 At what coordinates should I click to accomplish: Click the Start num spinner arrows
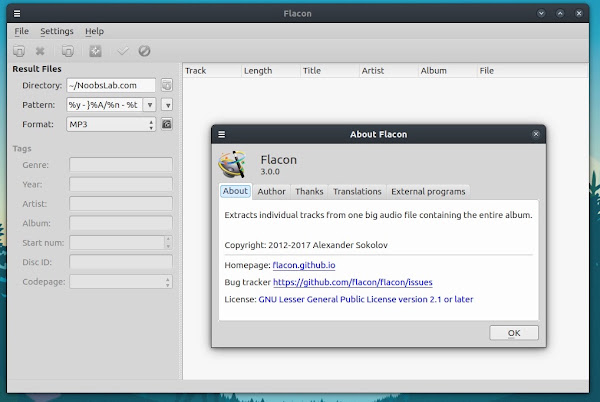168,243
